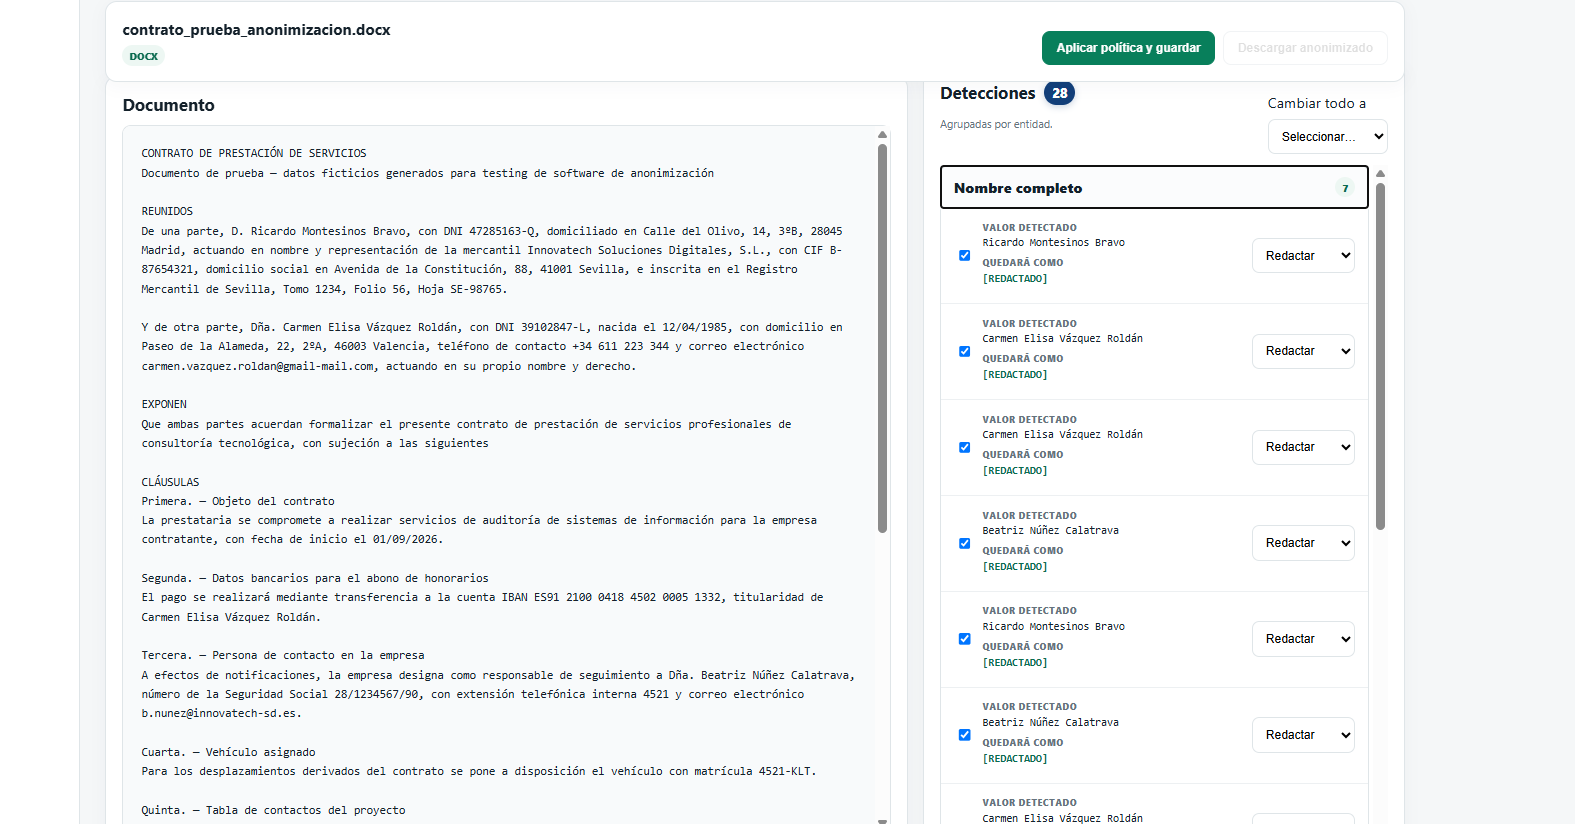
Task: Click the Documento heading
Action: 168,105
